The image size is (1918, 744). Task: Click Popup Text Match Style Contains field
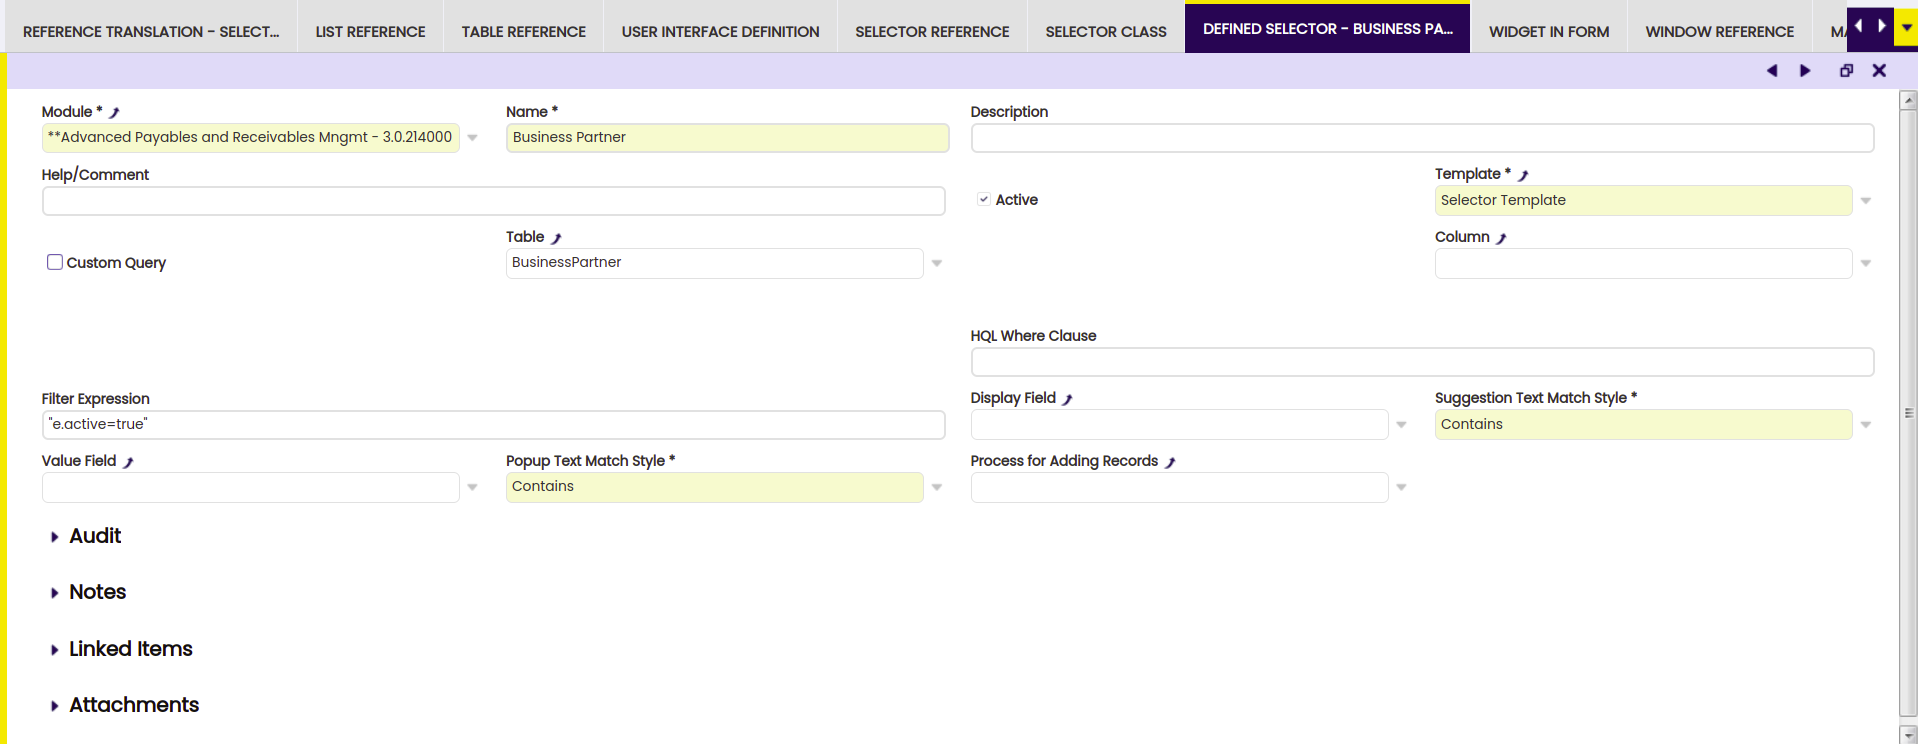tap(714, 487)
